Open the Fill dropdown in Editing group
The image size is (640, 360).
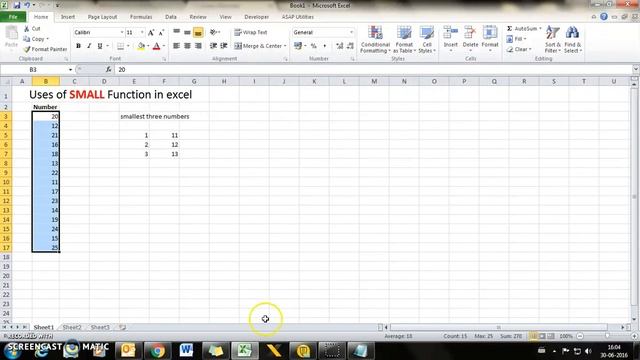[516, 39]
